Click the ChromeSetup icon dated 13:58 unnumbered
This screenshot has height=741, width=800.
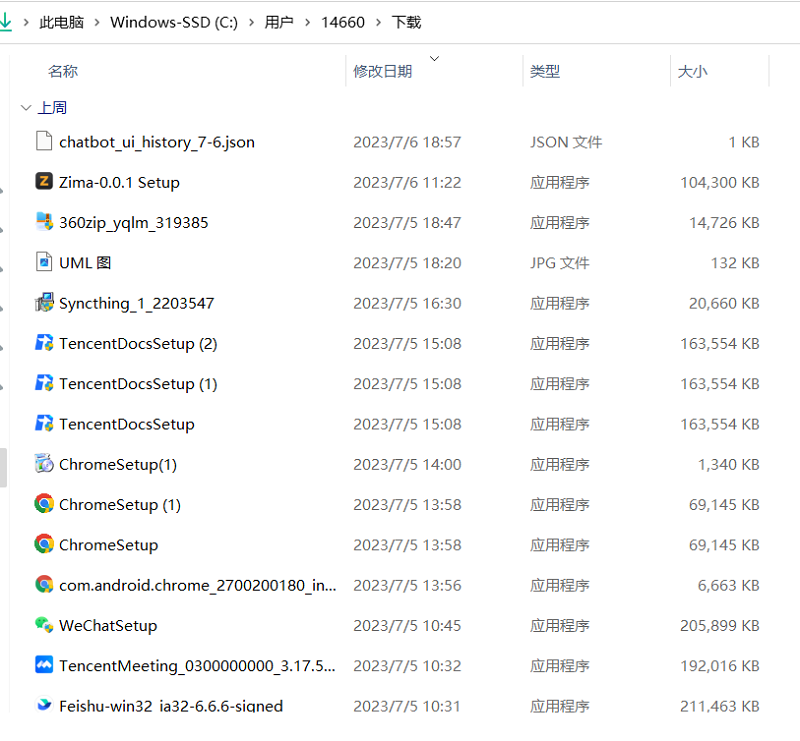click(x=44, y=544)
